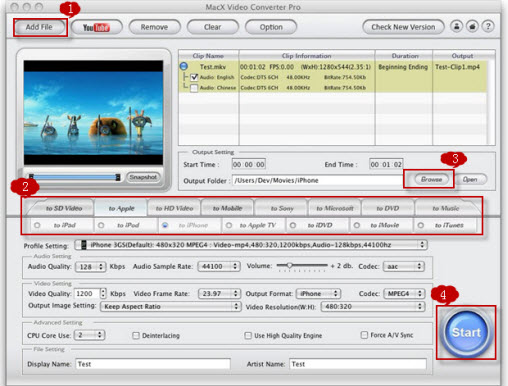This screenshot has height=386, width=508.
Task: Click the video preview trim slider bar
Action: coord(74,177)
